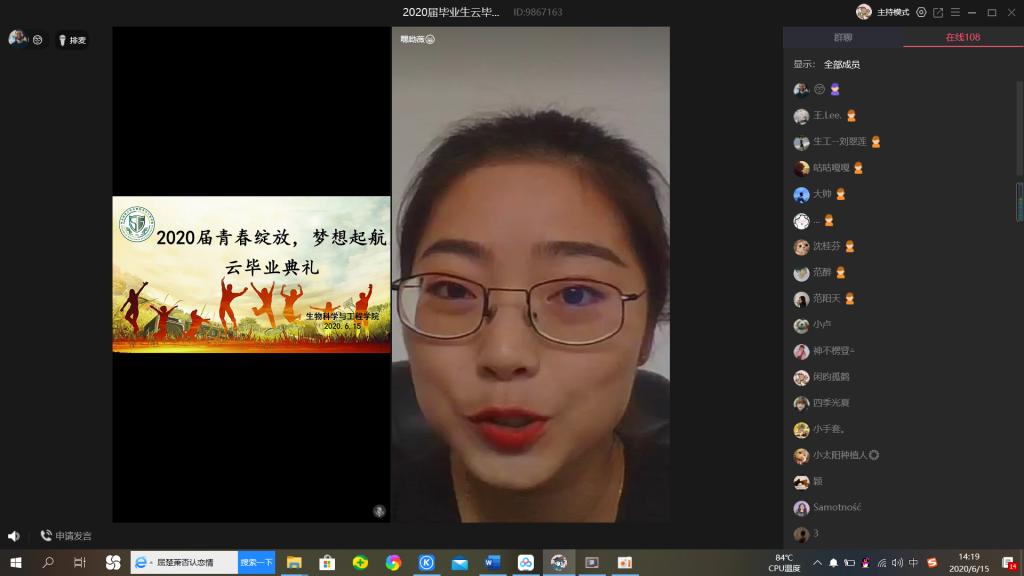The height and width of the screenshot is (576, 1024).
Task: Click the speaker name label on the video
Action: (417, 40)
